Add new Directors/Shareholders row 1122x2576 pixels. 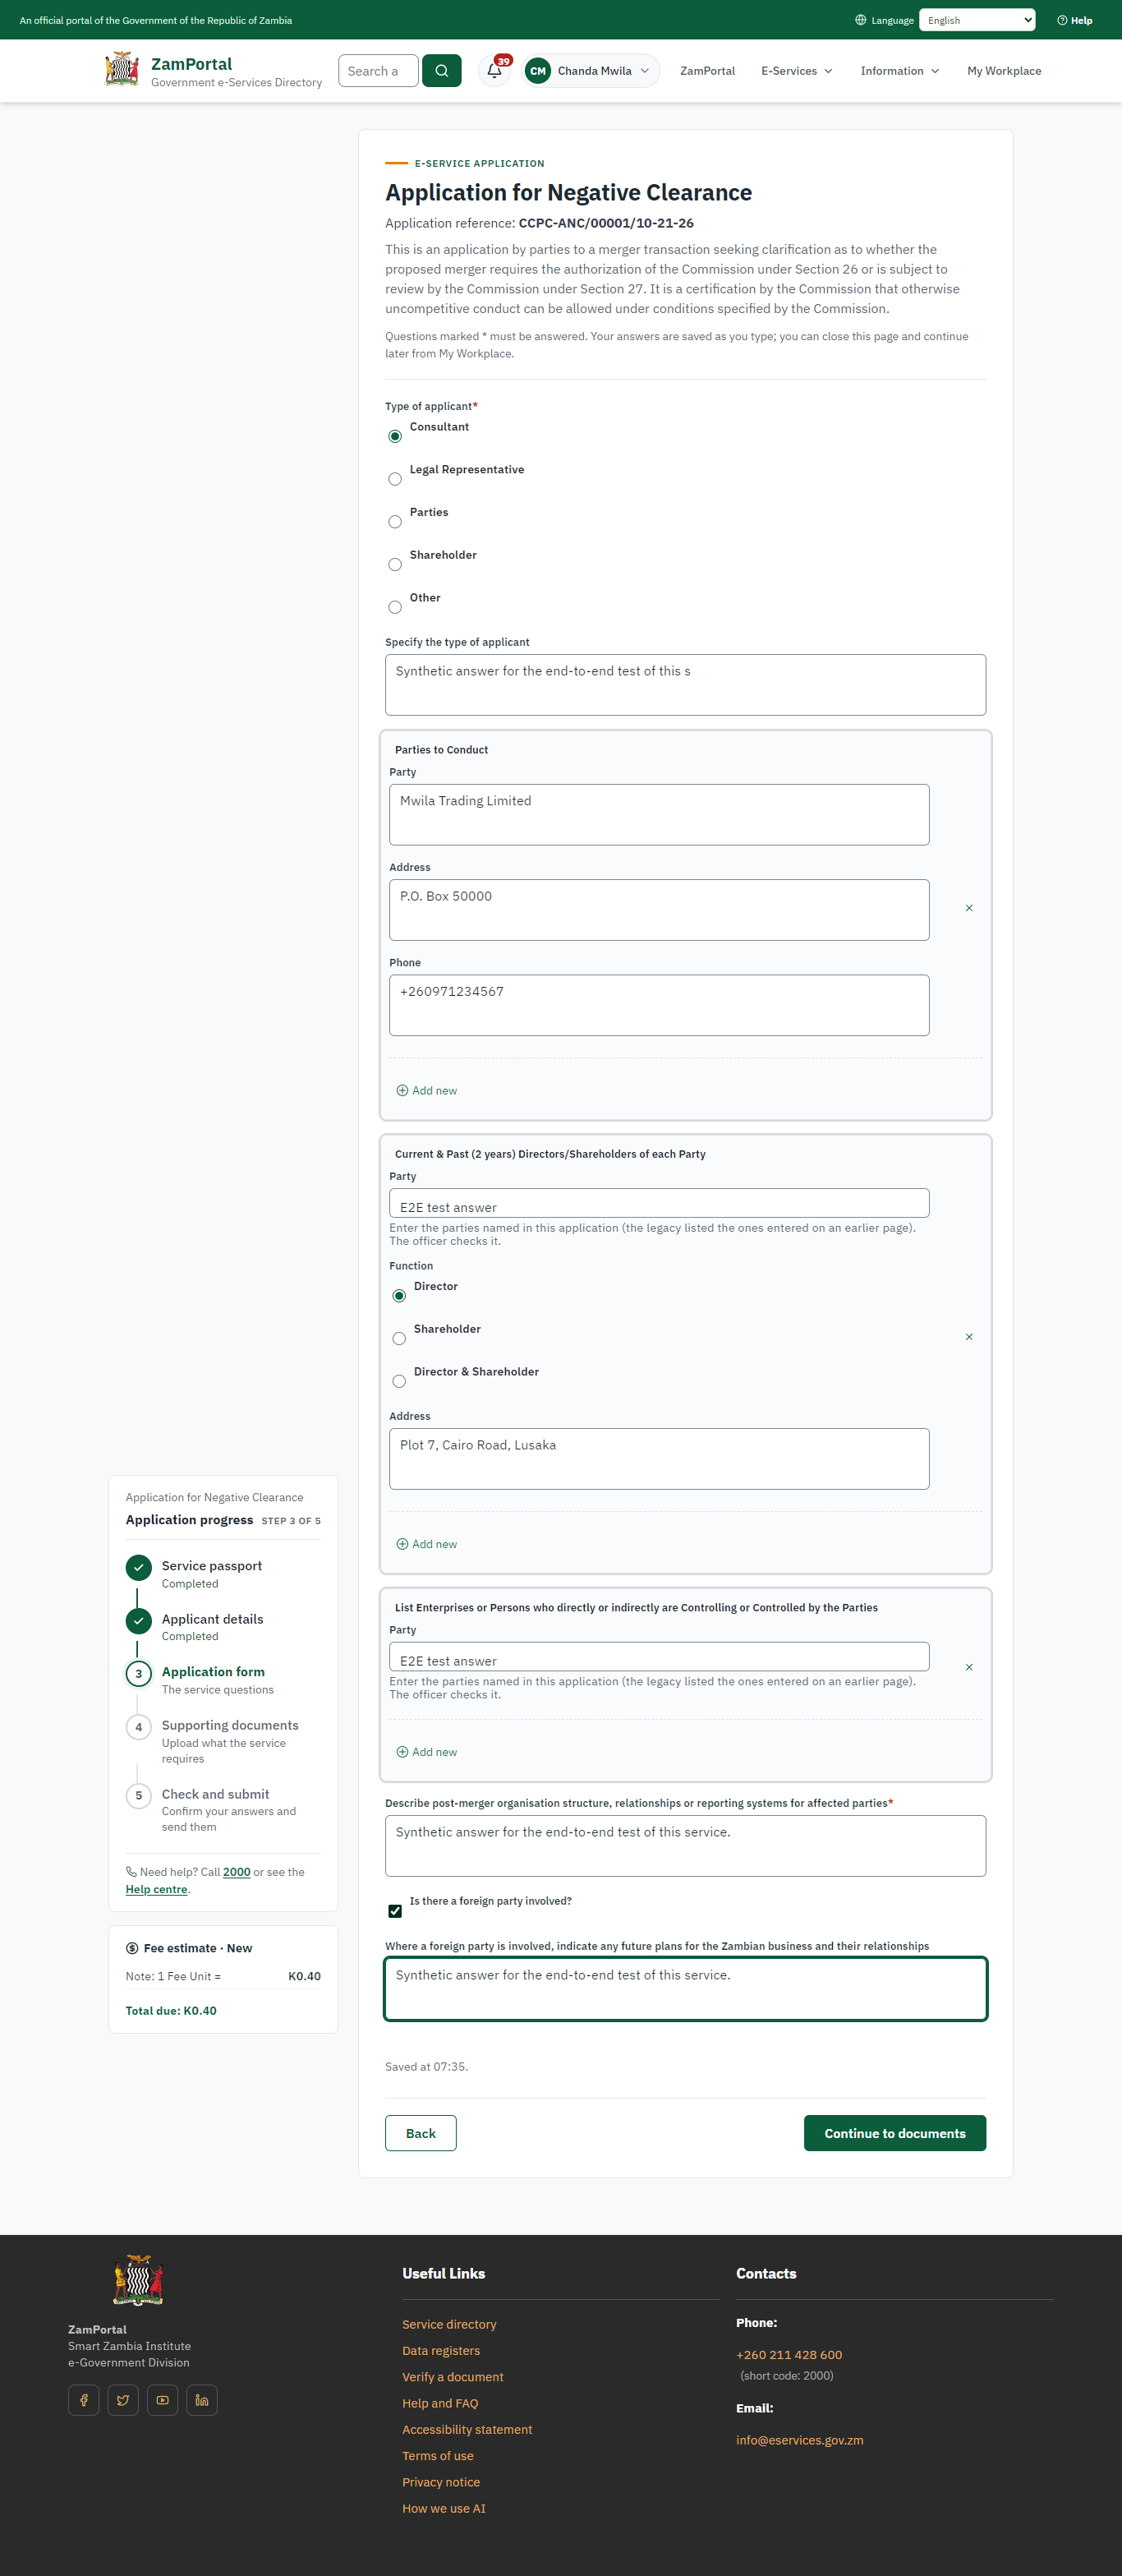click(x=427, y=1544)
